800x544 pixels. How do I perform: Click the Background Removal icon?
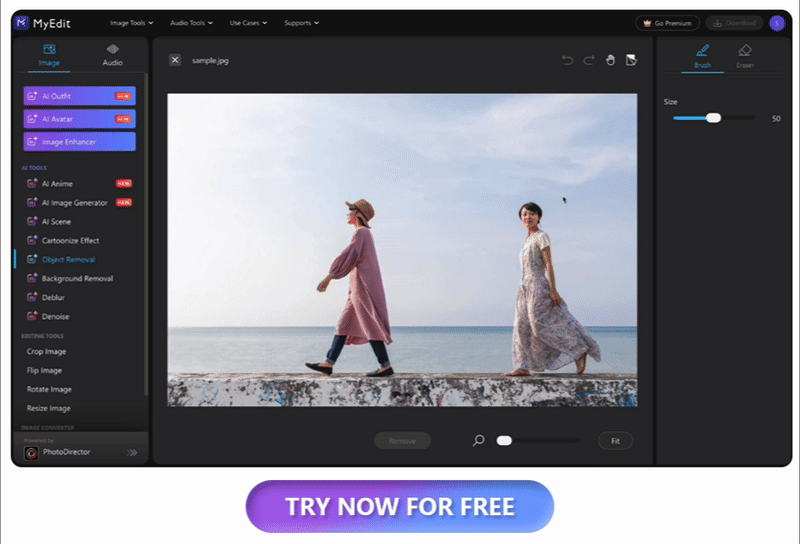[32, 278]
